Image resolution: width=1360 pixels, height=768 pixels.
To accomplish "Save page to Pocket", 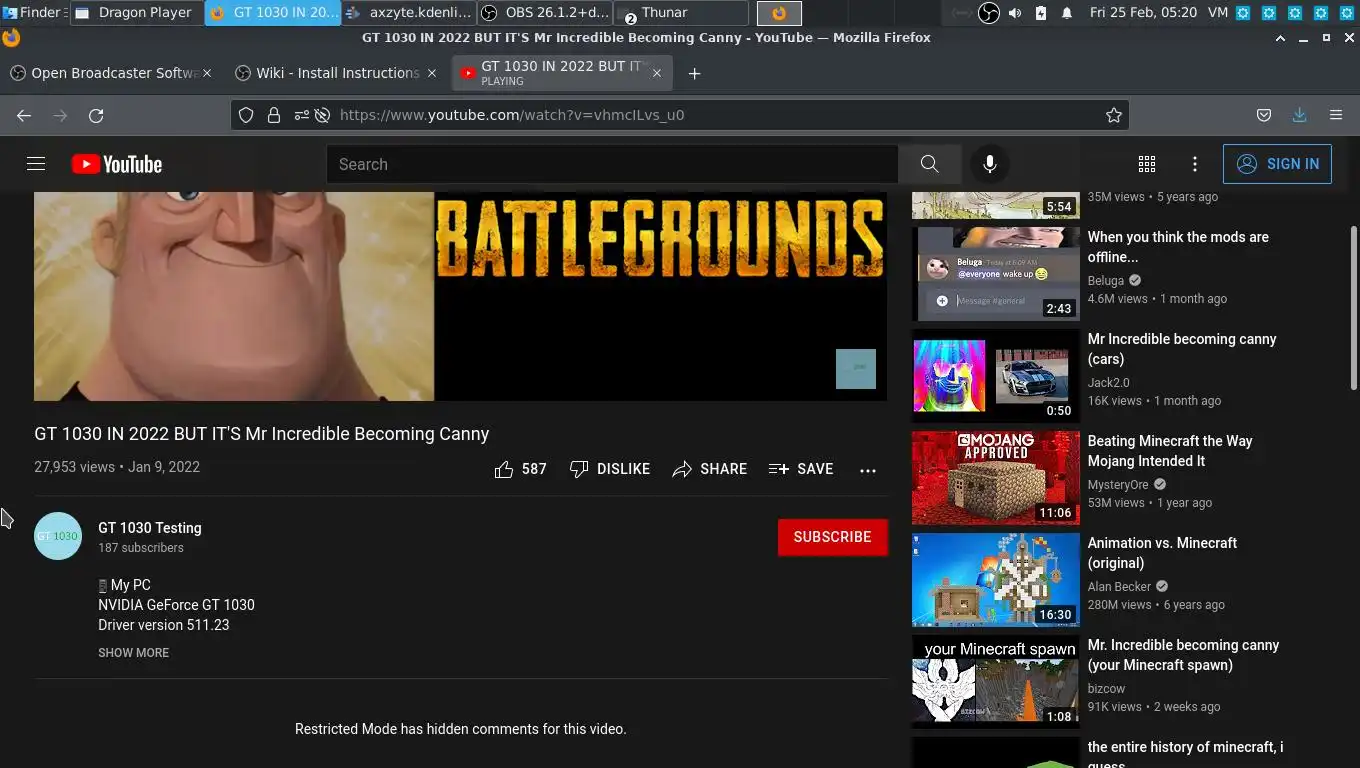I will (x=1264, y=115).
